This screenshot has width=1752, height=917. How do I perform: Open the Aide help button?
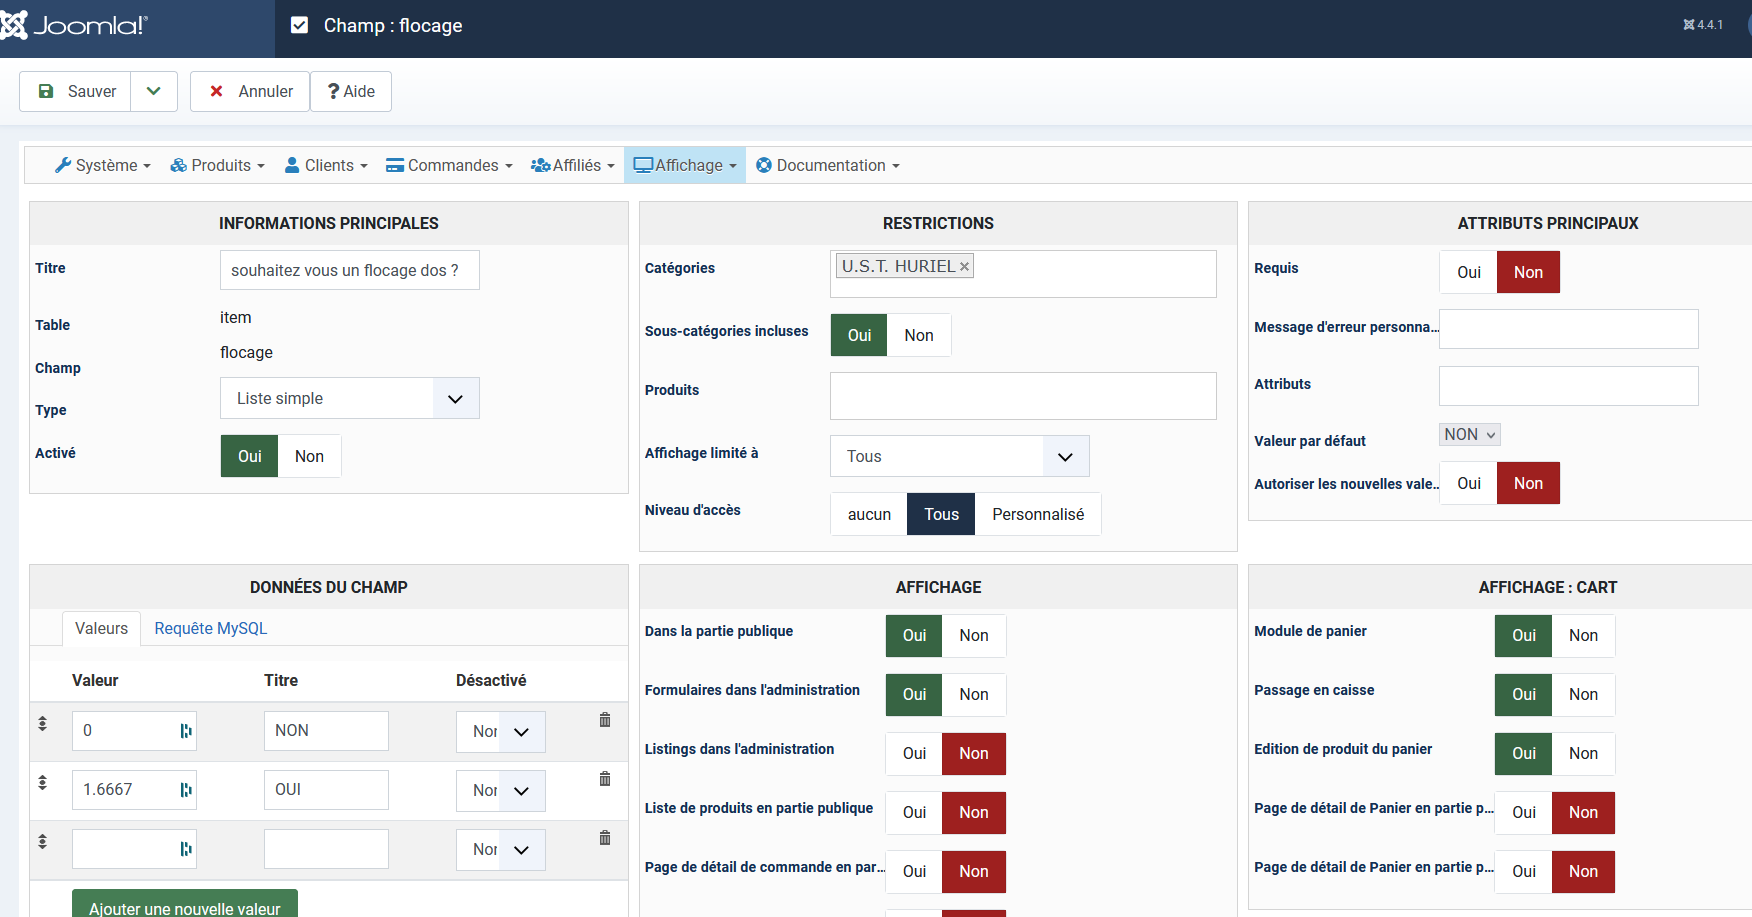[x=351, y=91]
